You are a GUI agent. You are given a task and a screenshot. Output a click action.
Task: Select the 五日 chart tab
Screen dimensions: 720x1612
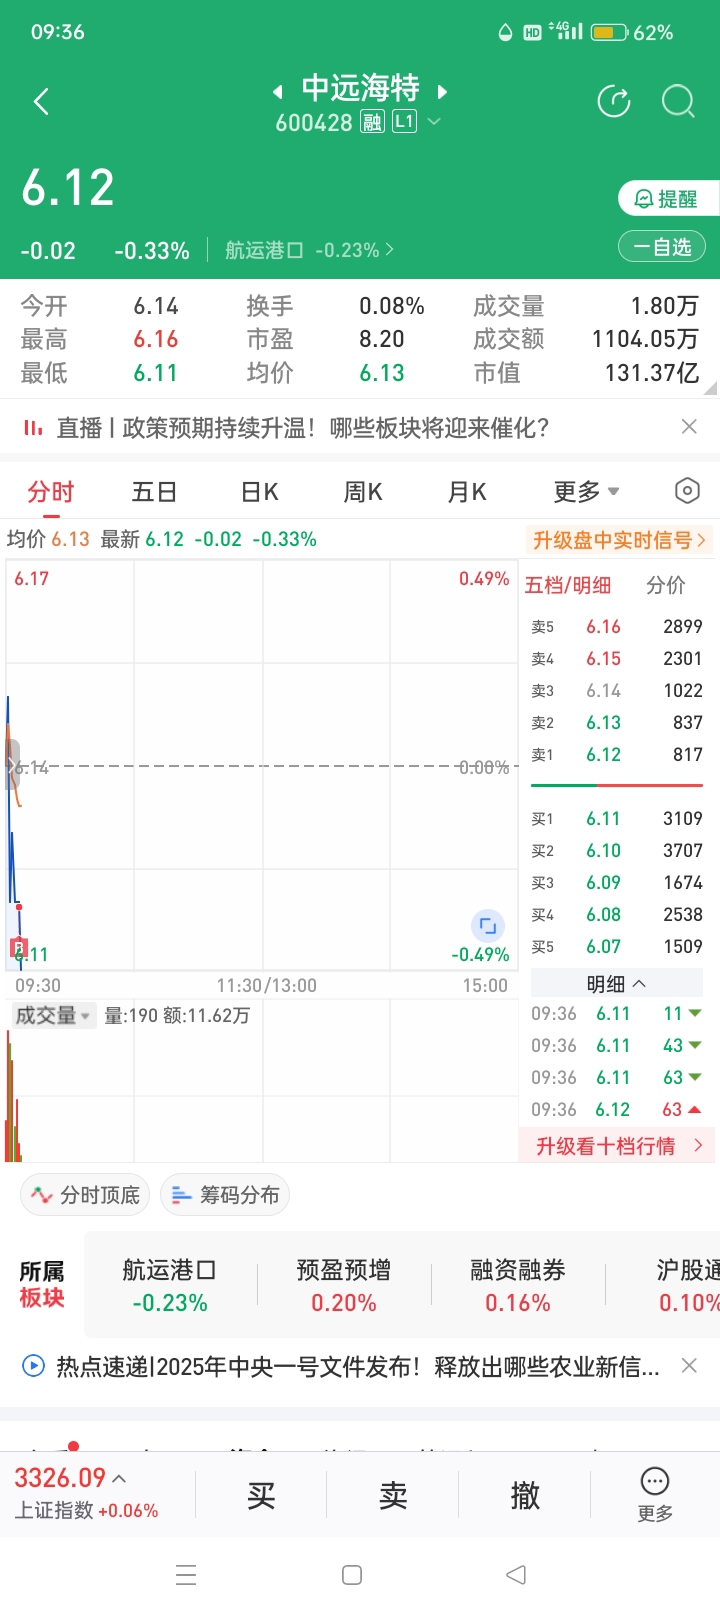coord(155,492)
